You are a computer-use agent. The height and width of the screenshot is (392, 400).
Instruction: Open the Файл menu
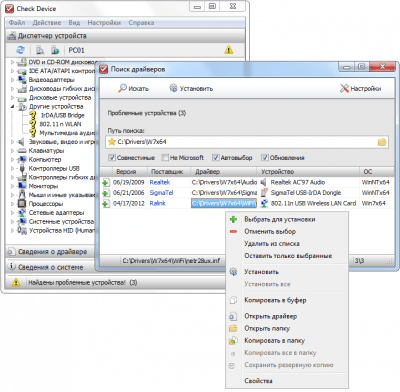click(17, 23)
